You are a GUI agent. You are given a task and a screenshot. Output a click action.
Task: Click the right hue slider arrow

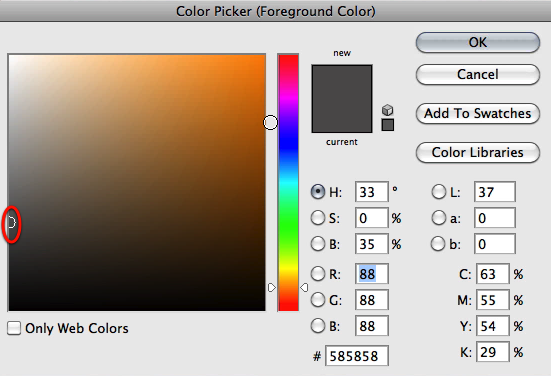(304, 287)
